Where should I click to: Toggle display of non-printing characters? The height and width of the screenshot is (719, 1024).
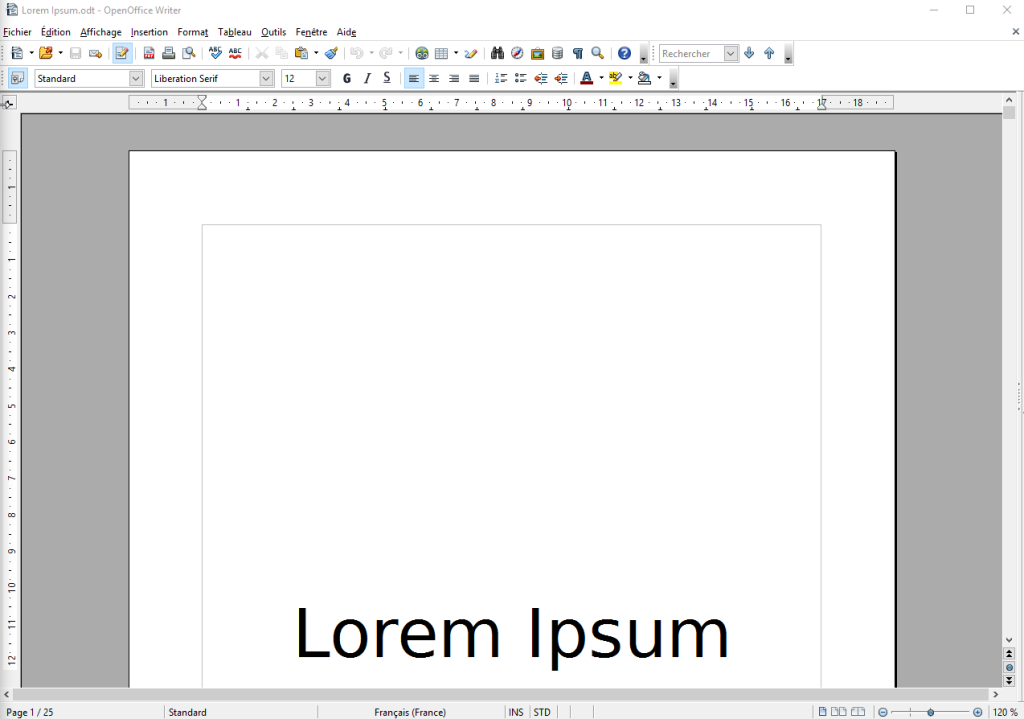point(577,53)
